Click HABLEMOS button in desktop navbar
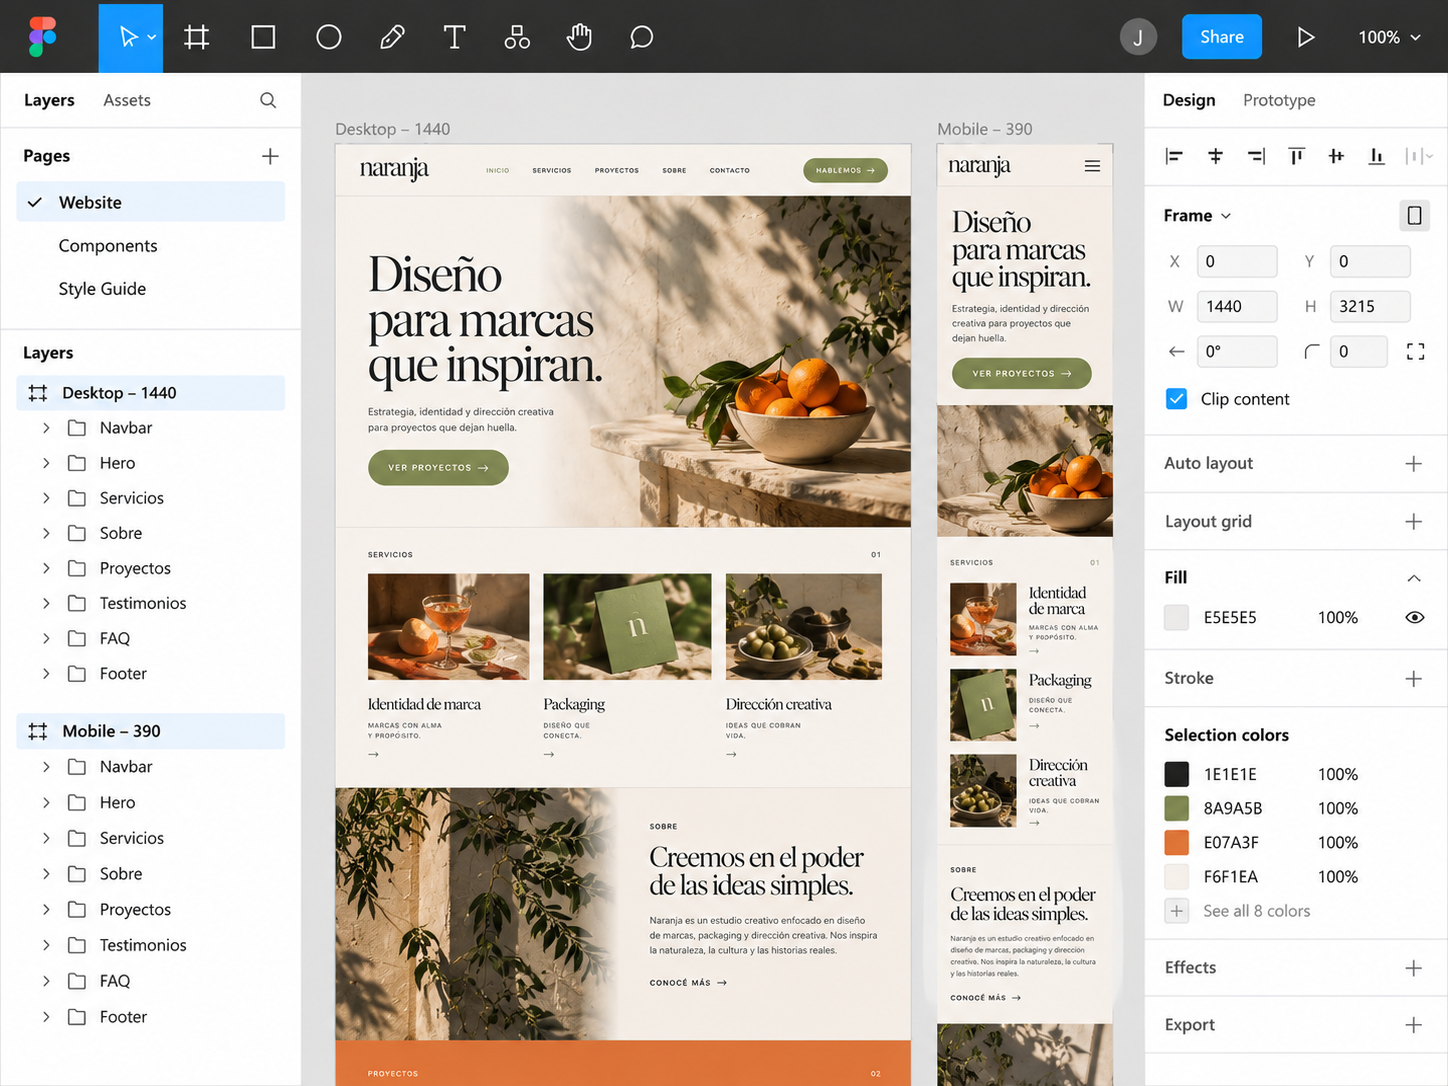Image resolution: width=1448 pixels, height=1086 pixels. 845,170
